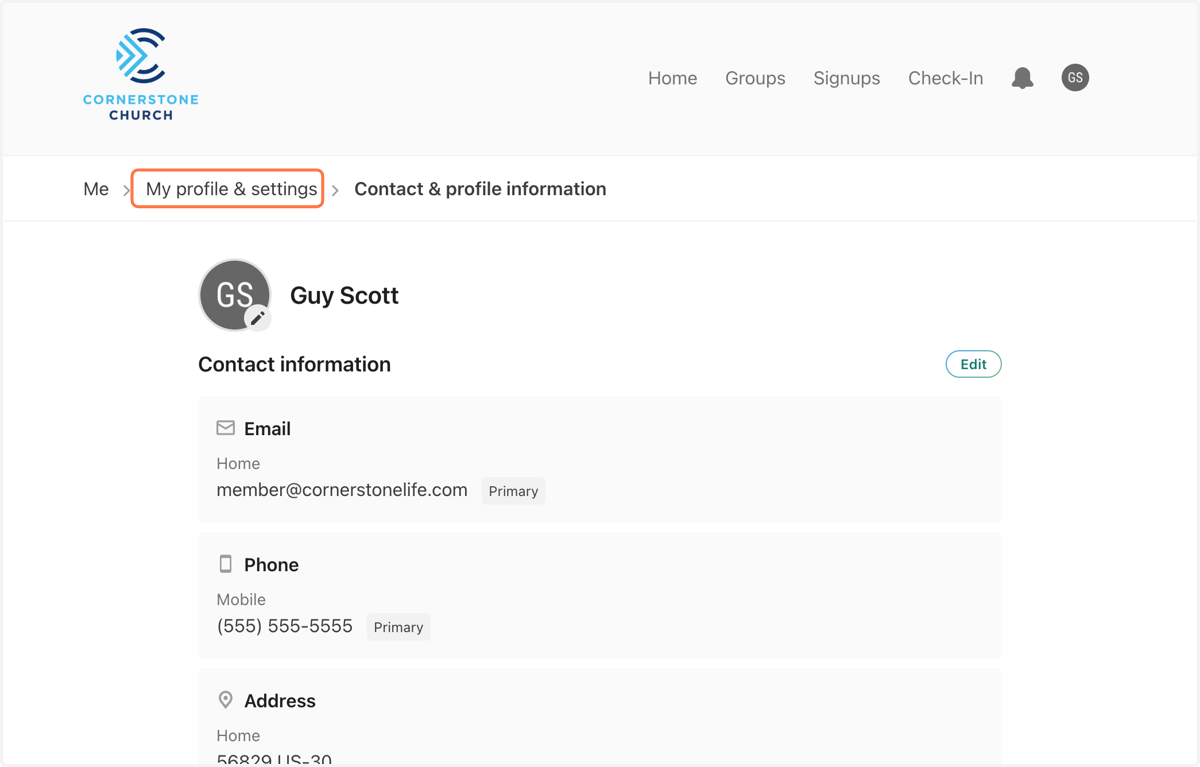Image resolution: width=1200 pixels, height=767 pixels.
Task: Click the Primary badge next to phone
Action: [398, 627]
